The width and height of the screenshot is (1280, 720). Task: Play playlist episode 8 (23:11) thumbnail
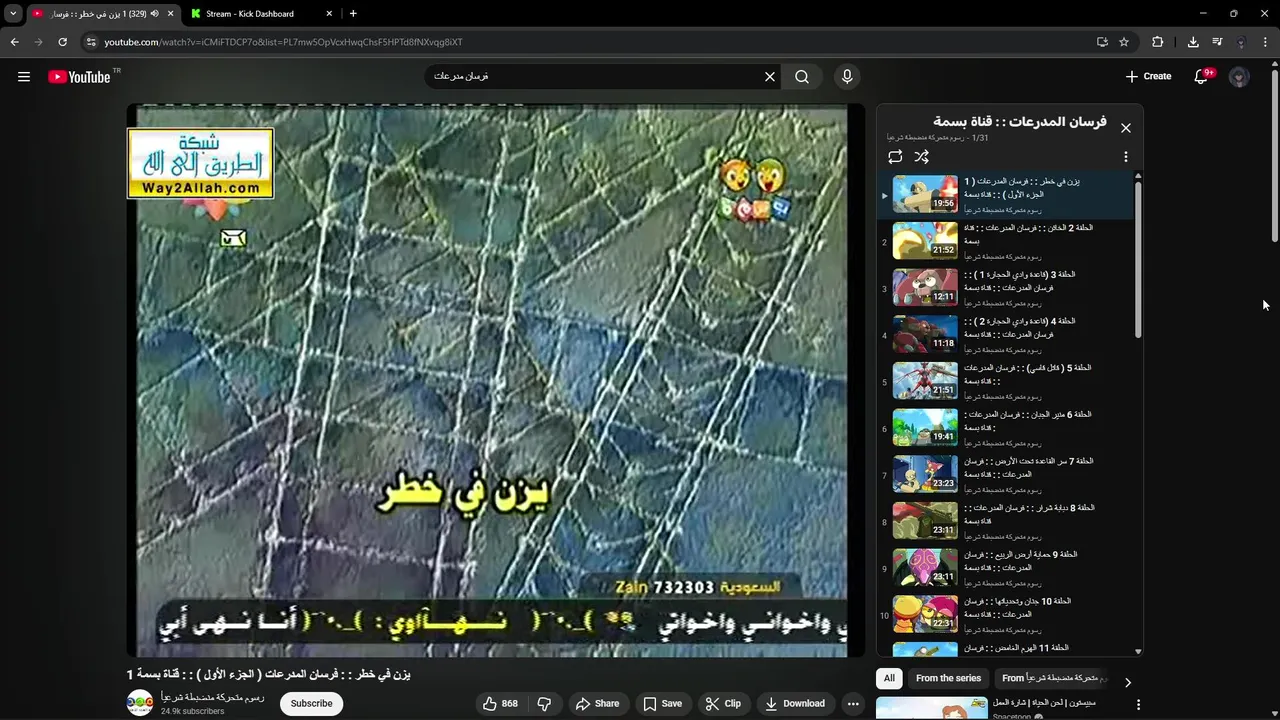(x=925, y=521)
